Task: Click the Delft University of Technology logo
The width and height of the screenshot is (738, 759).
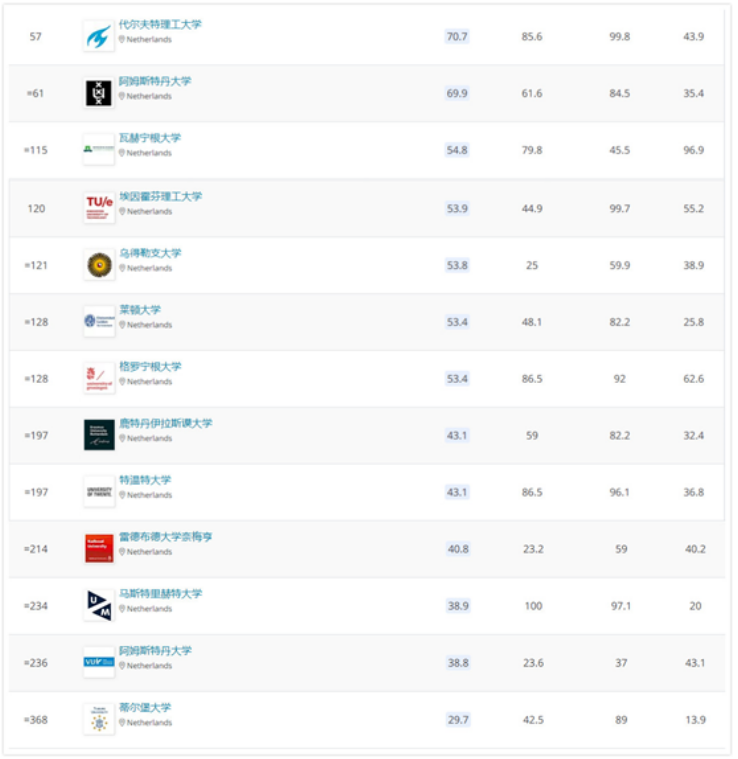Action: coord(98,37)
